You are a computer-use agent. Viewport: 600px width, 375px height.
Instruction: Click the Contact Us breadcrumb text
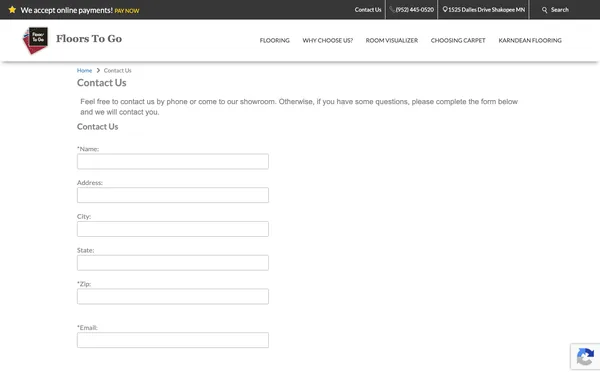(117, 70)
